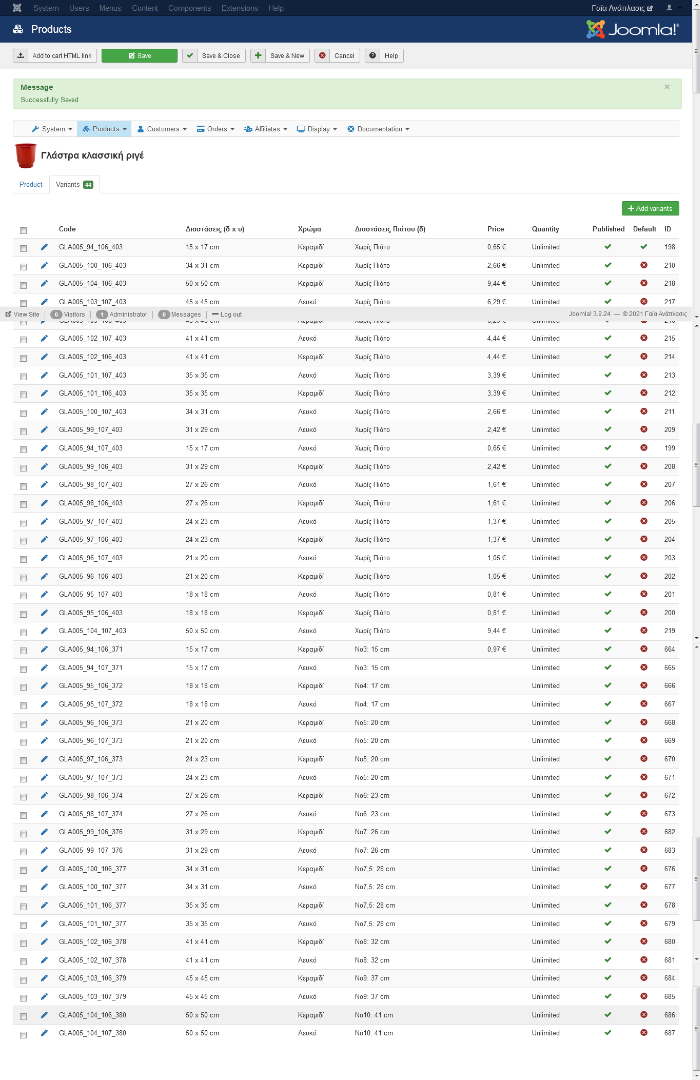This screenshot has width=700, height=1080.
Task: Click default green check of variant 198
Action: (x=644, y=247)
